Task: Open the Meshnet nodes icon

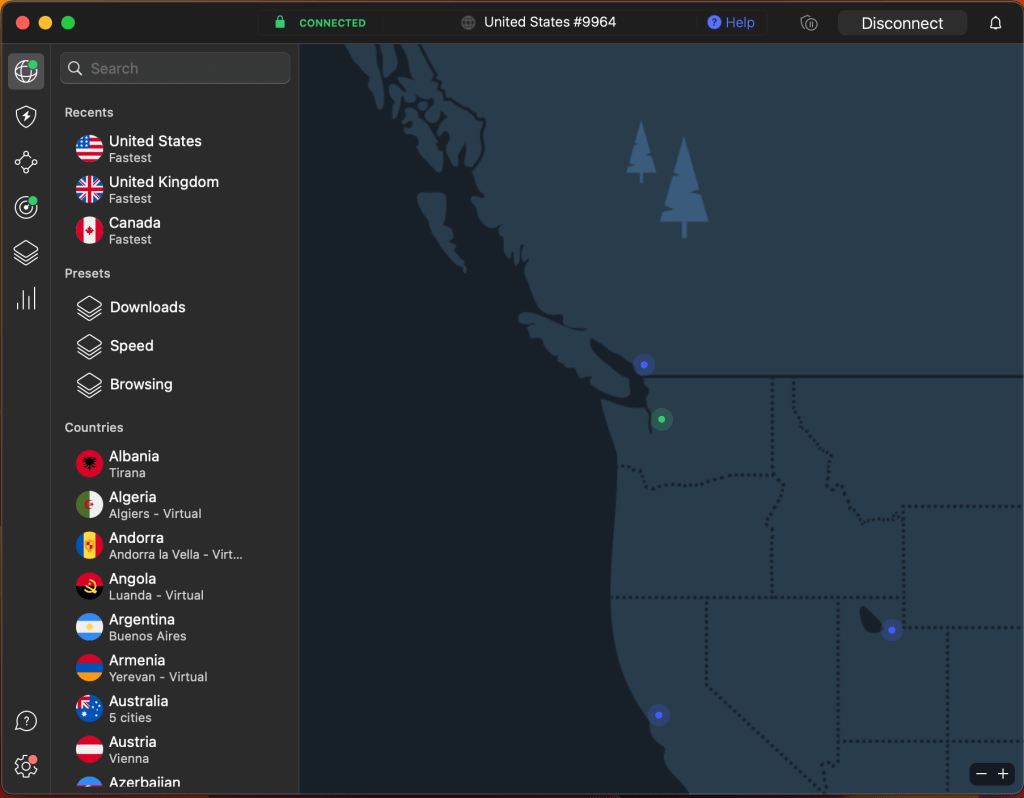Action: coord(26,162)
